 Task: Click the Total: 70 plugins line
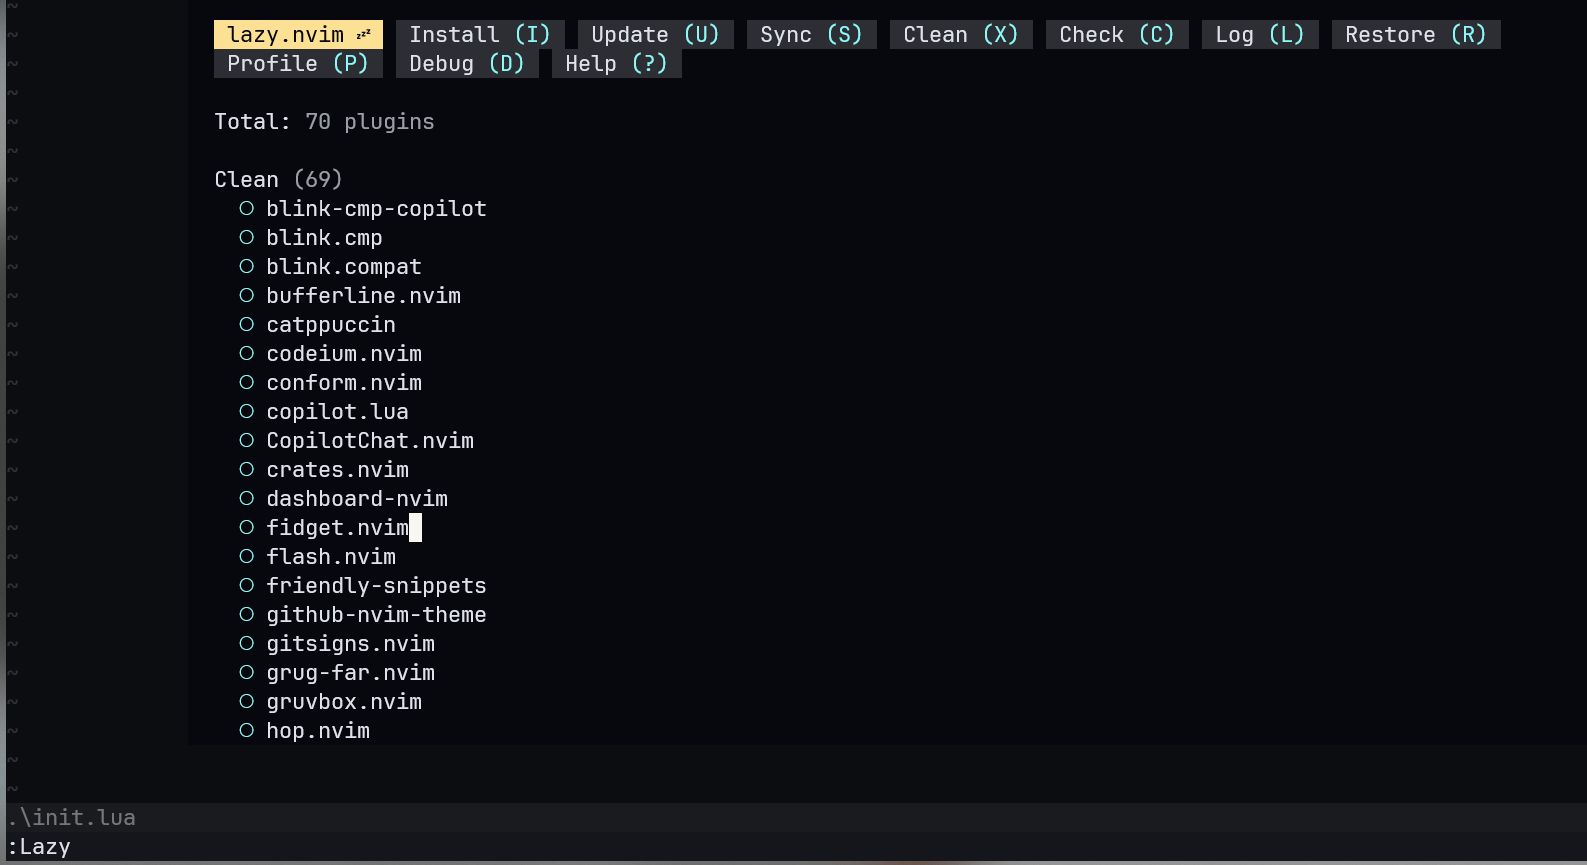324,122
